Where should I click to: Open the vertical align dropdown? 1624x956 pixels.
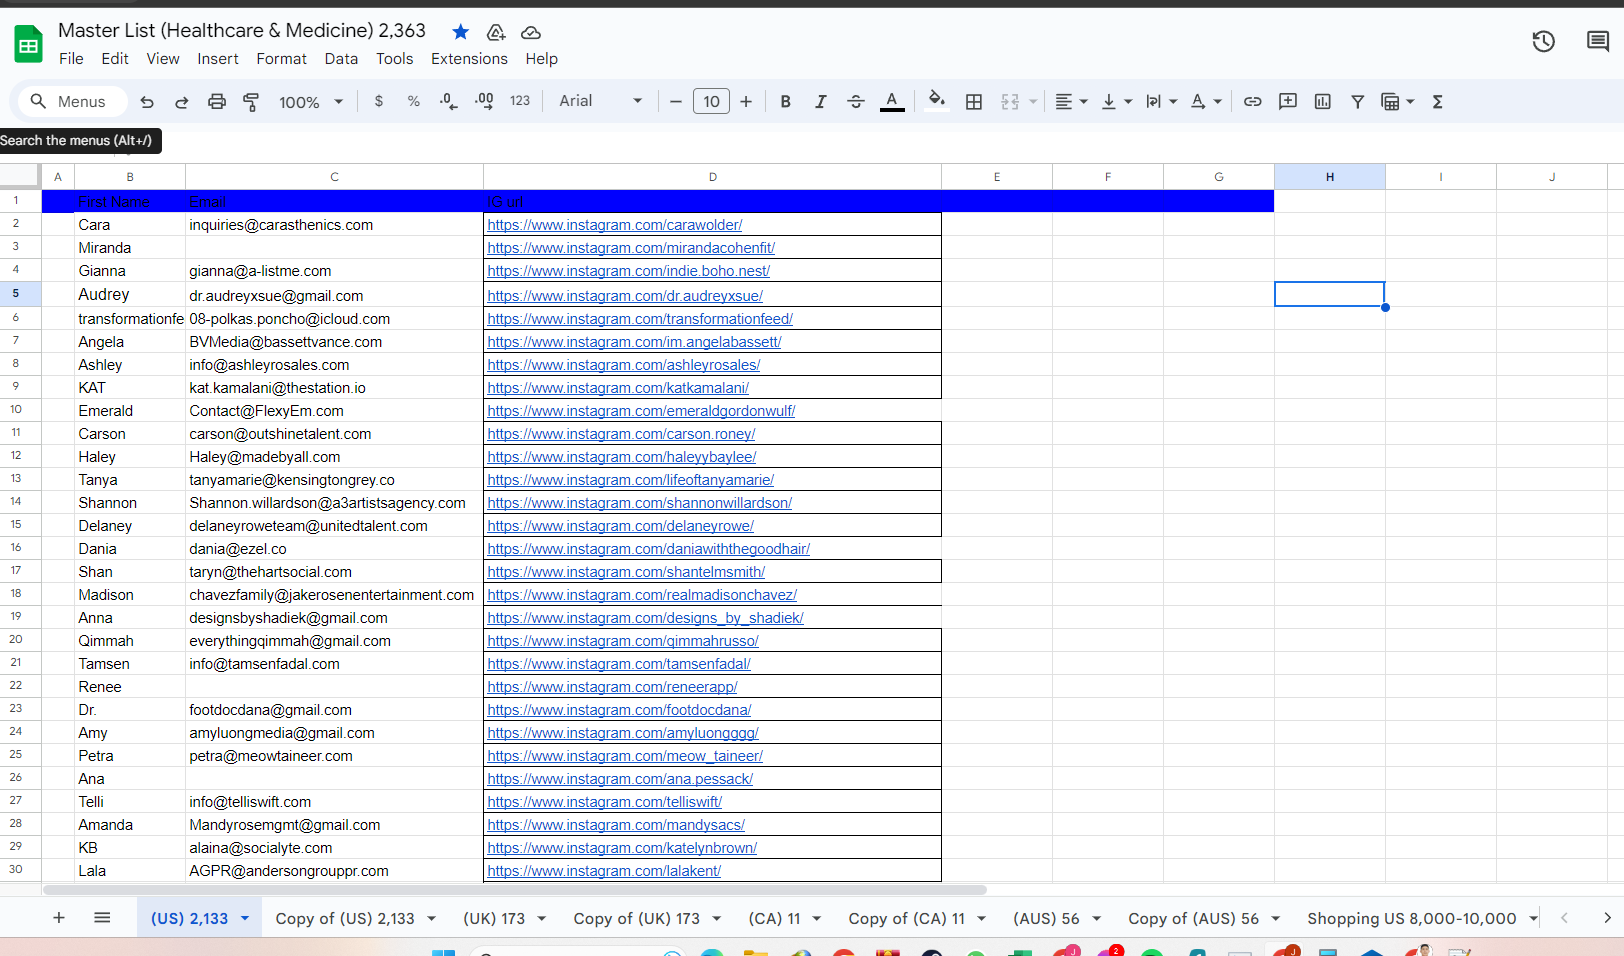[1116, 102]
